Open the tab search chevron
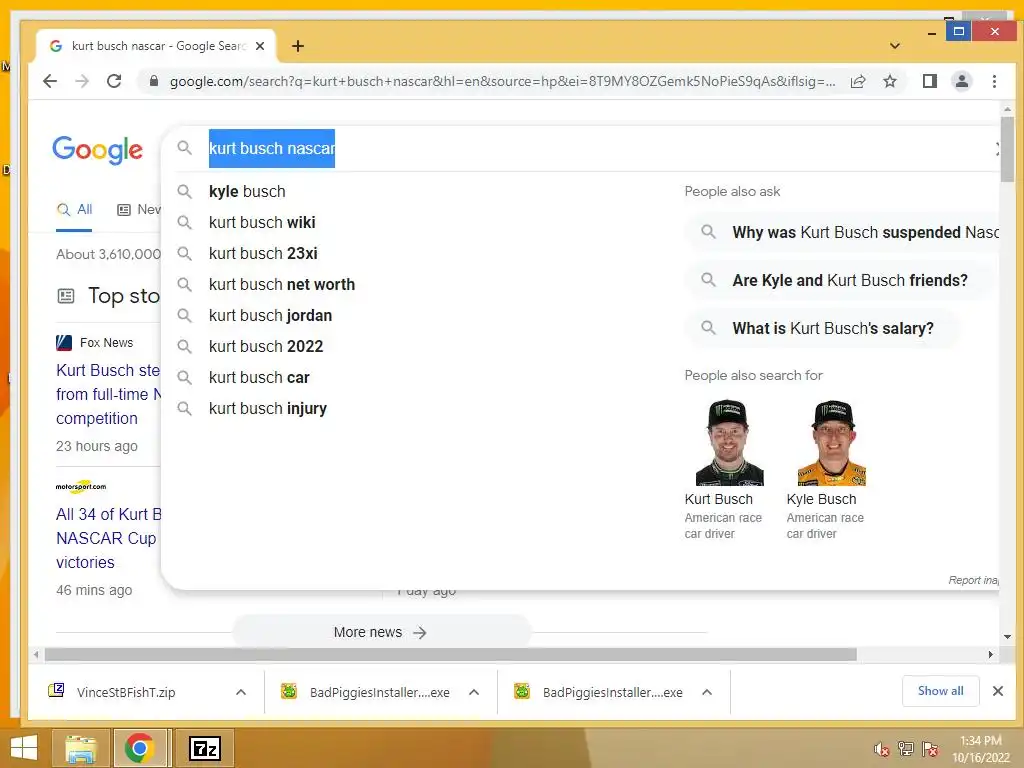Image resolution: width=1024 pixels, height=768 pixels. pyautogui.click(x=895, y=46)
